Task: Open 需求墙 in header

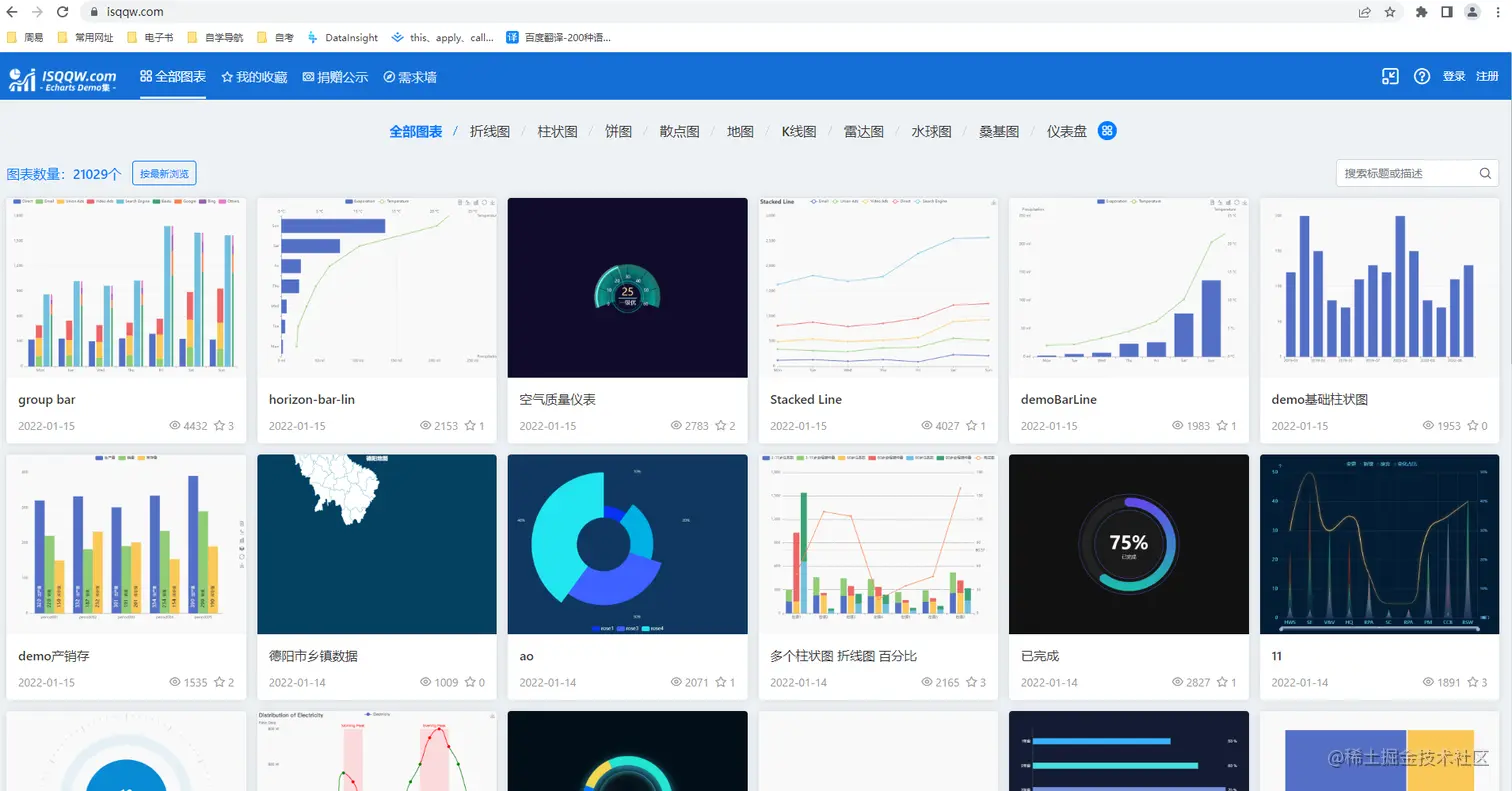Action: pyautogui.click(x=410, y=77)
